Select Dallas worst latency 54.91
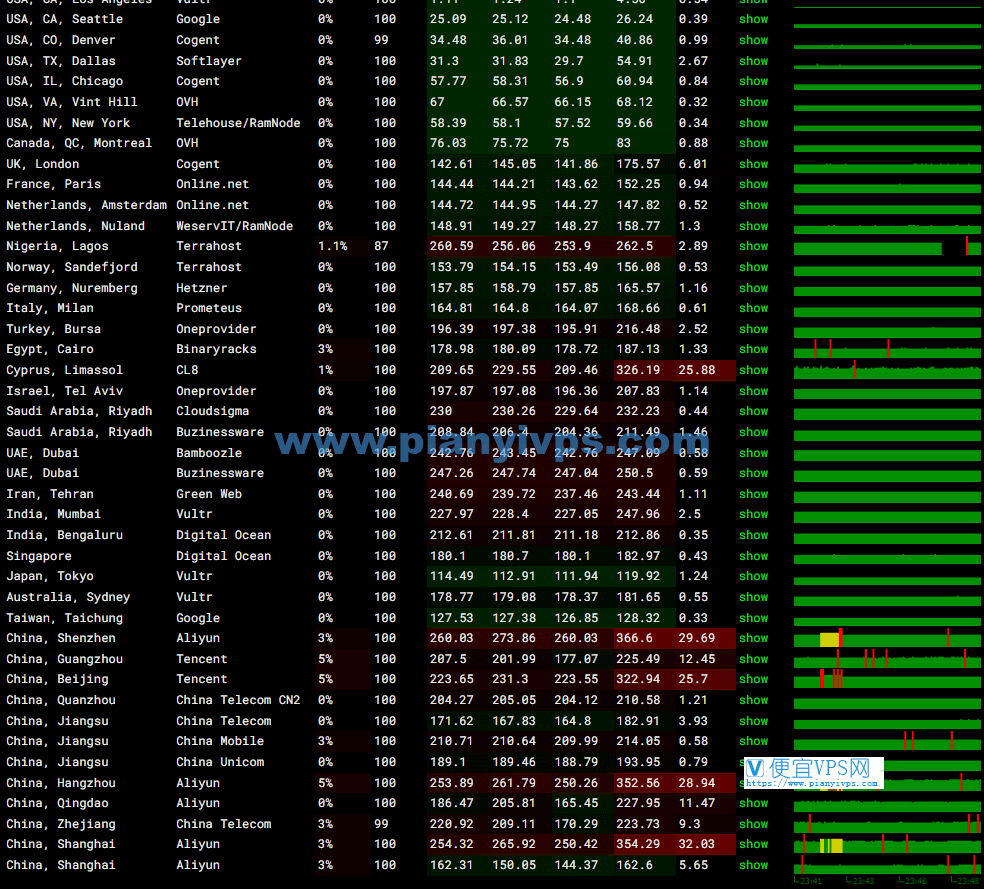 634,61
